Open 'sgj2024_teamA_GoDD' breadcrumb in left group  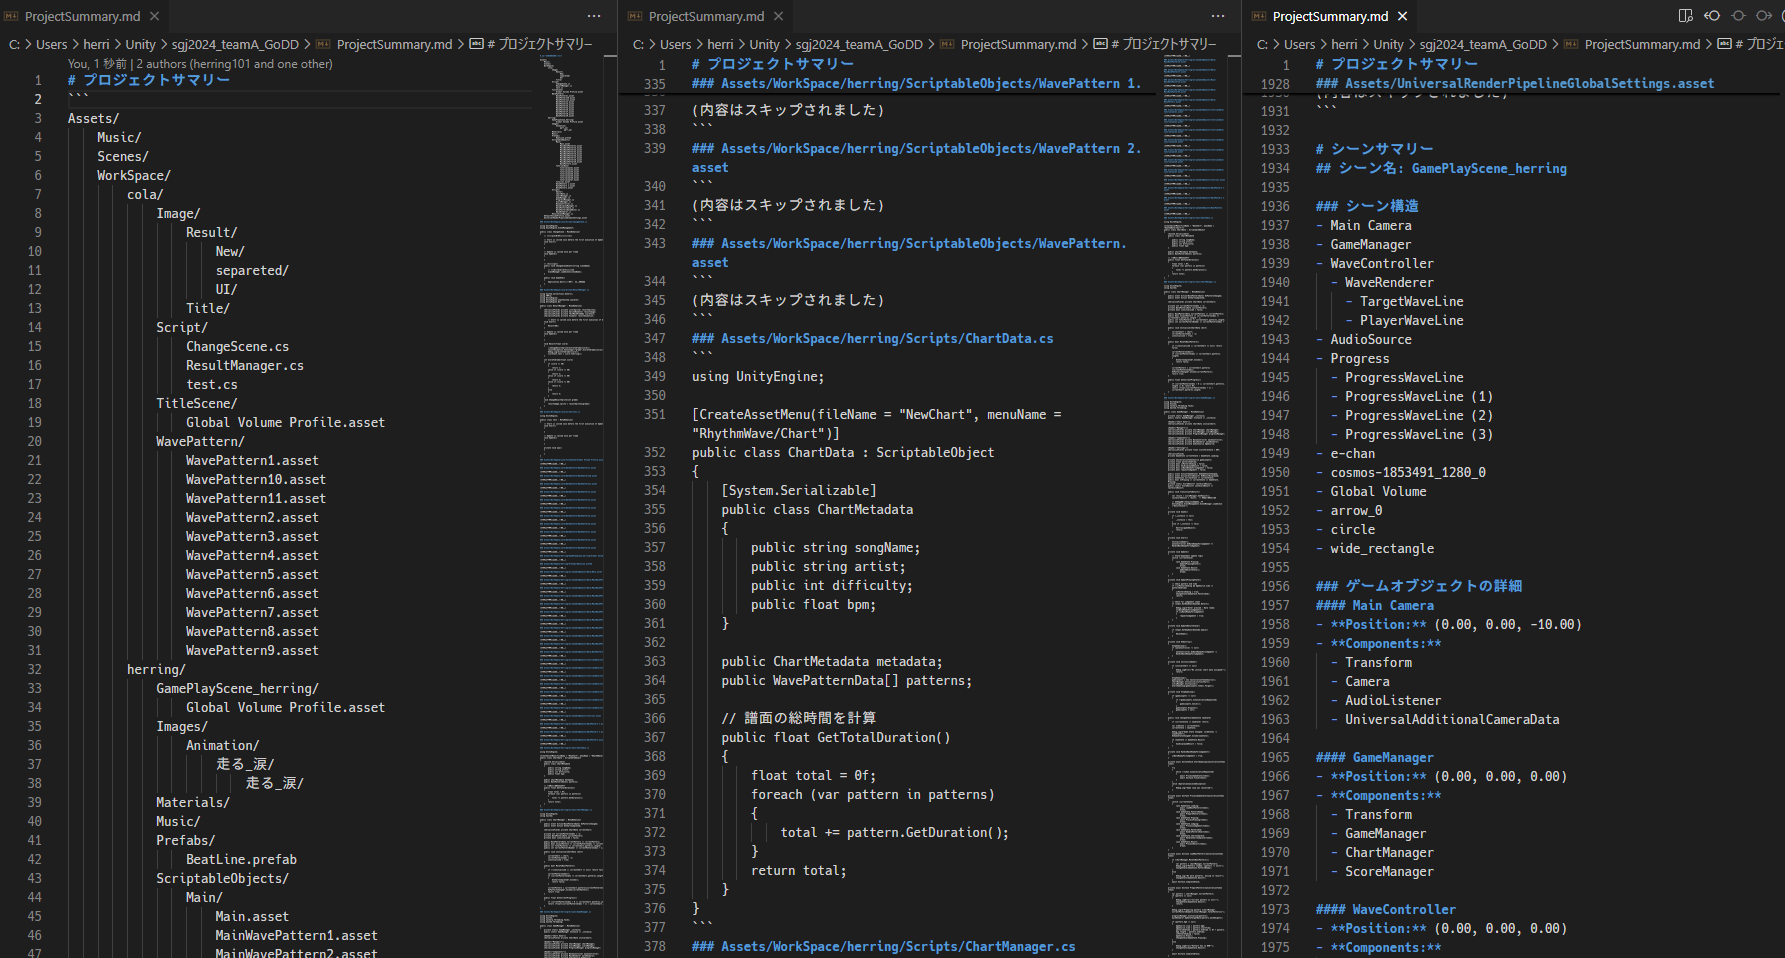click(x=235, y=44)
